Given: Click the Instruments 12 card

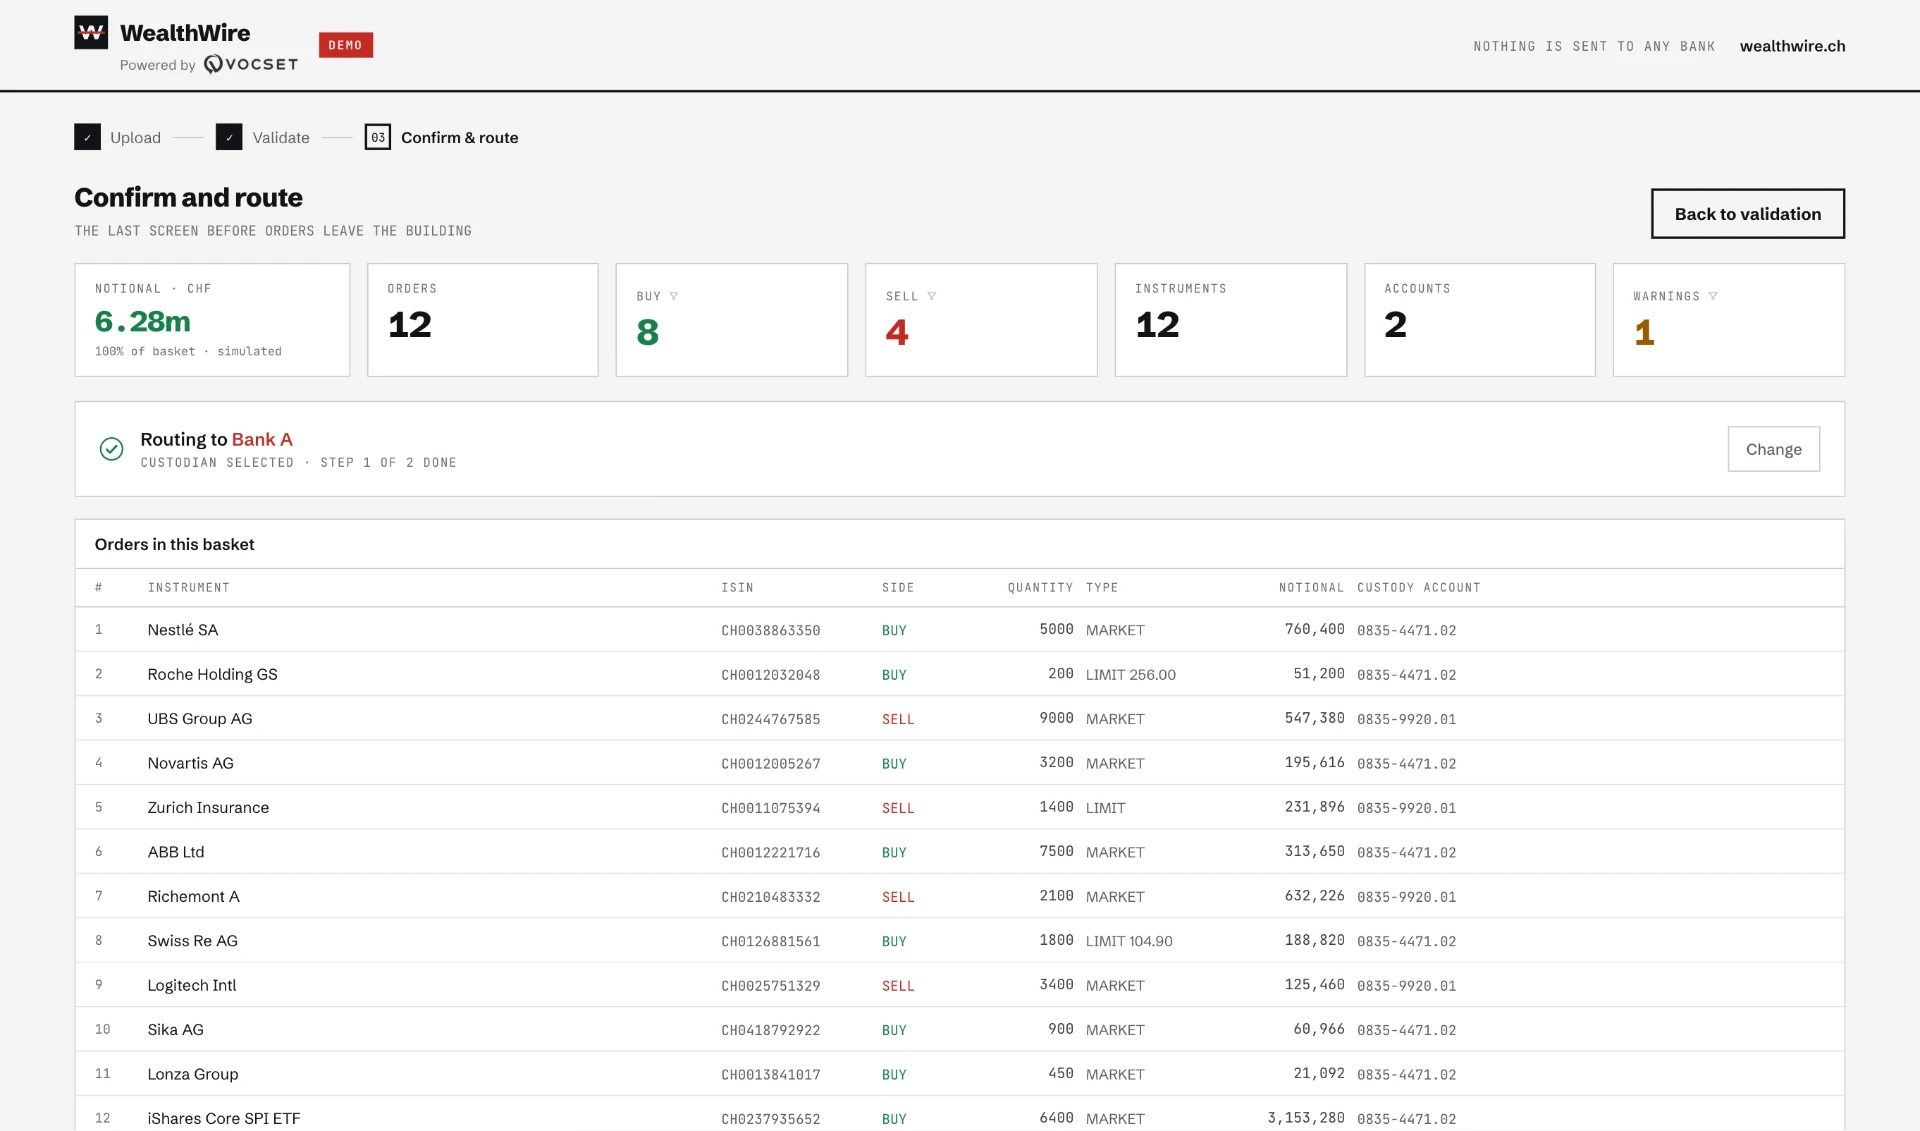Looking at the screenshot, I should pyautogui.click(x=1231, y=320).
